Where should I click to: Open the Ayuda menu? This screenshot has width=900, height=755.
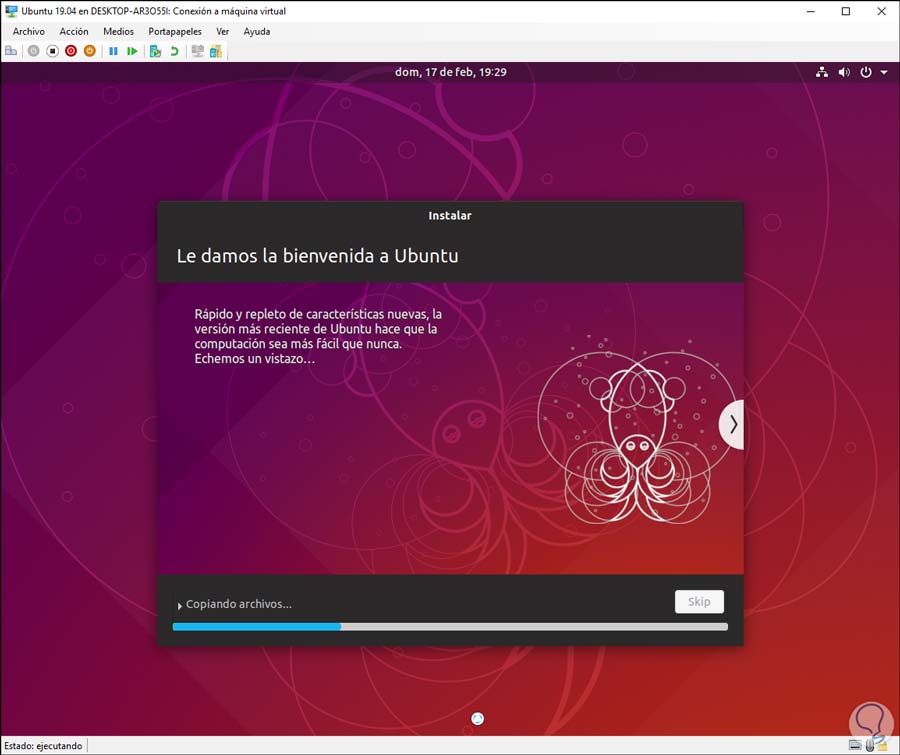[257, 32]
